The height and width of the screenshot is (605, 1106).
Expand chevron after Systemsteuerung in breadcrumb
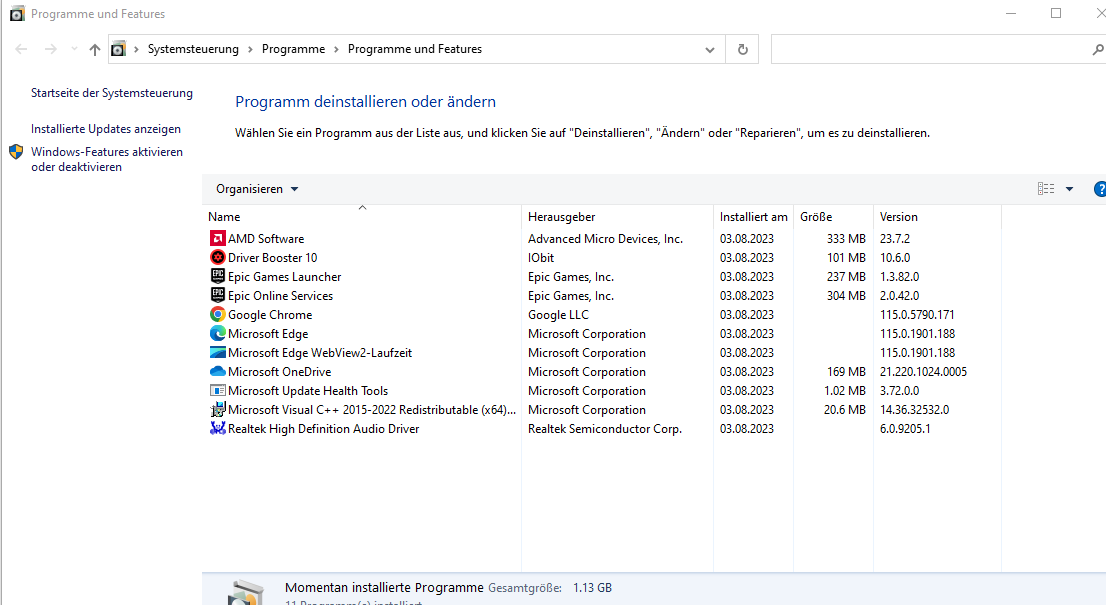tap(250, 49)
